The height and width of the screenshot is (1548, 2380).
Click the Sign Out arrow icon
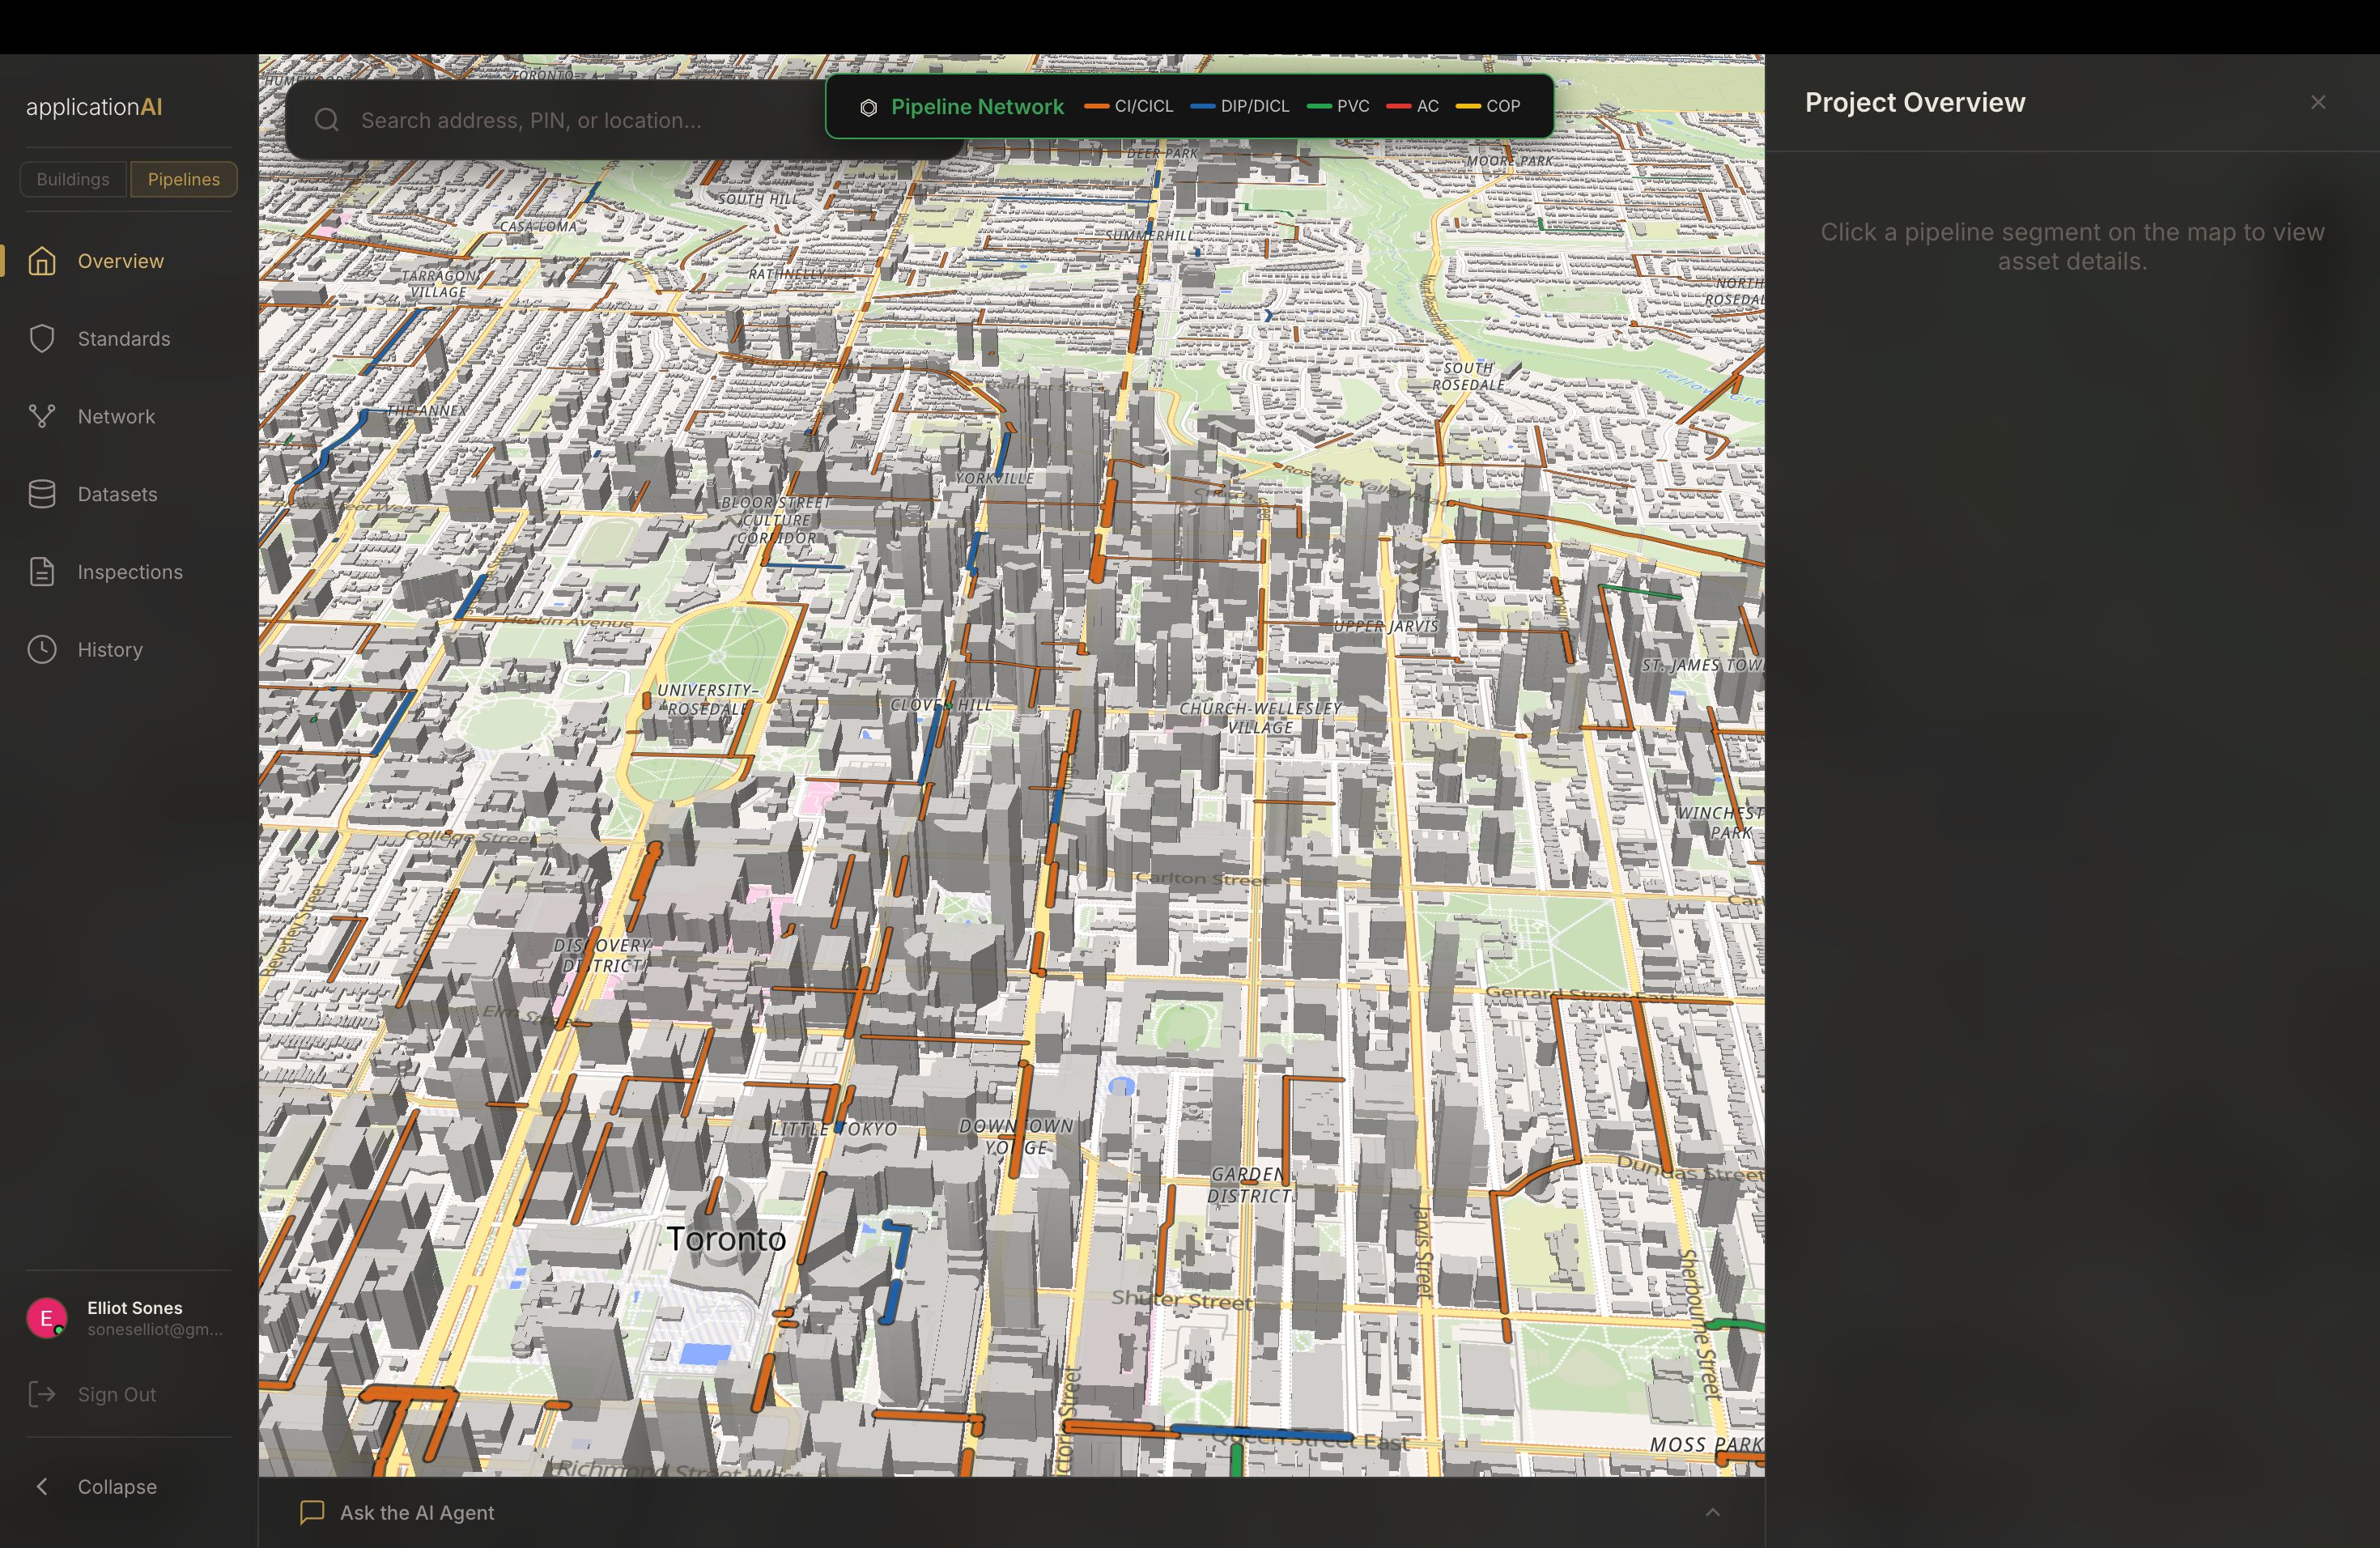42,1394
